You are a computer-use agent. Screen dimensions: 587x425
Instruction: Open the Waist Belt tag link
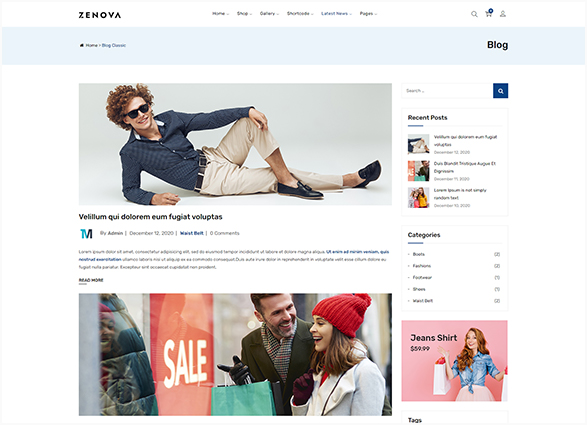tap(192, 233)
